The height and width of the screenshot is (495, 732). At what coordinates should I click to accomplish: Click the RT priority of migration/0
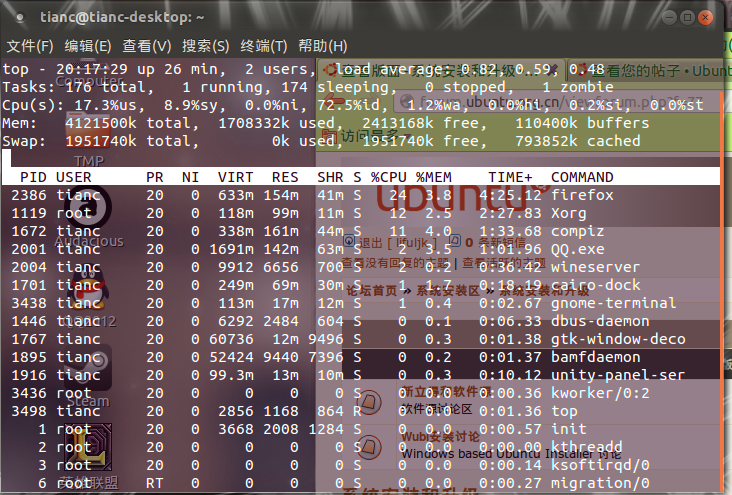[155, 483]
